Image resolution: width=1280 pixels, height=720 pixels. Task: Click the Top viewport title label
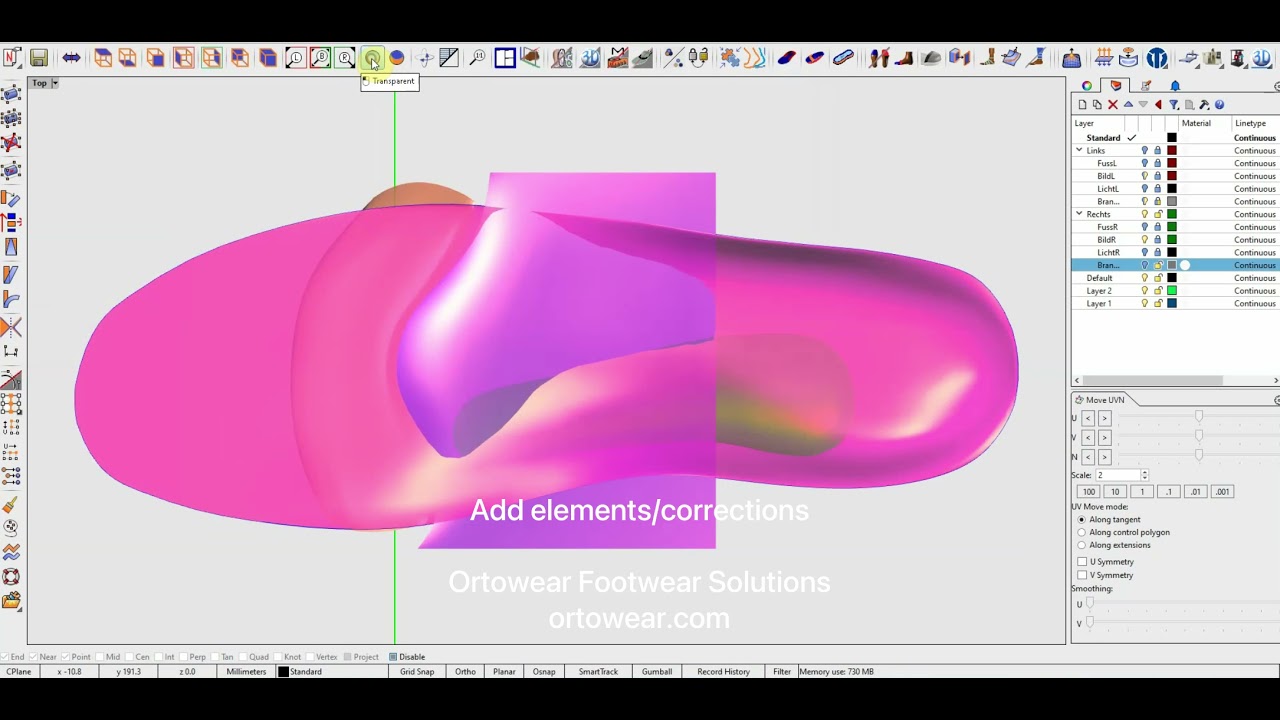[x=39, y=83]
